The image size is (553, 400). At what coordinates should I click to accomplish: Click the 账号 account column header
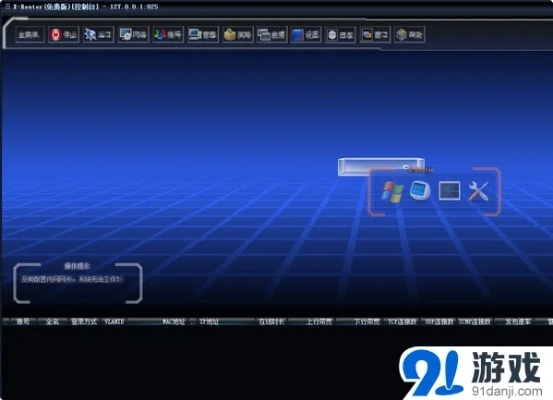23,321
